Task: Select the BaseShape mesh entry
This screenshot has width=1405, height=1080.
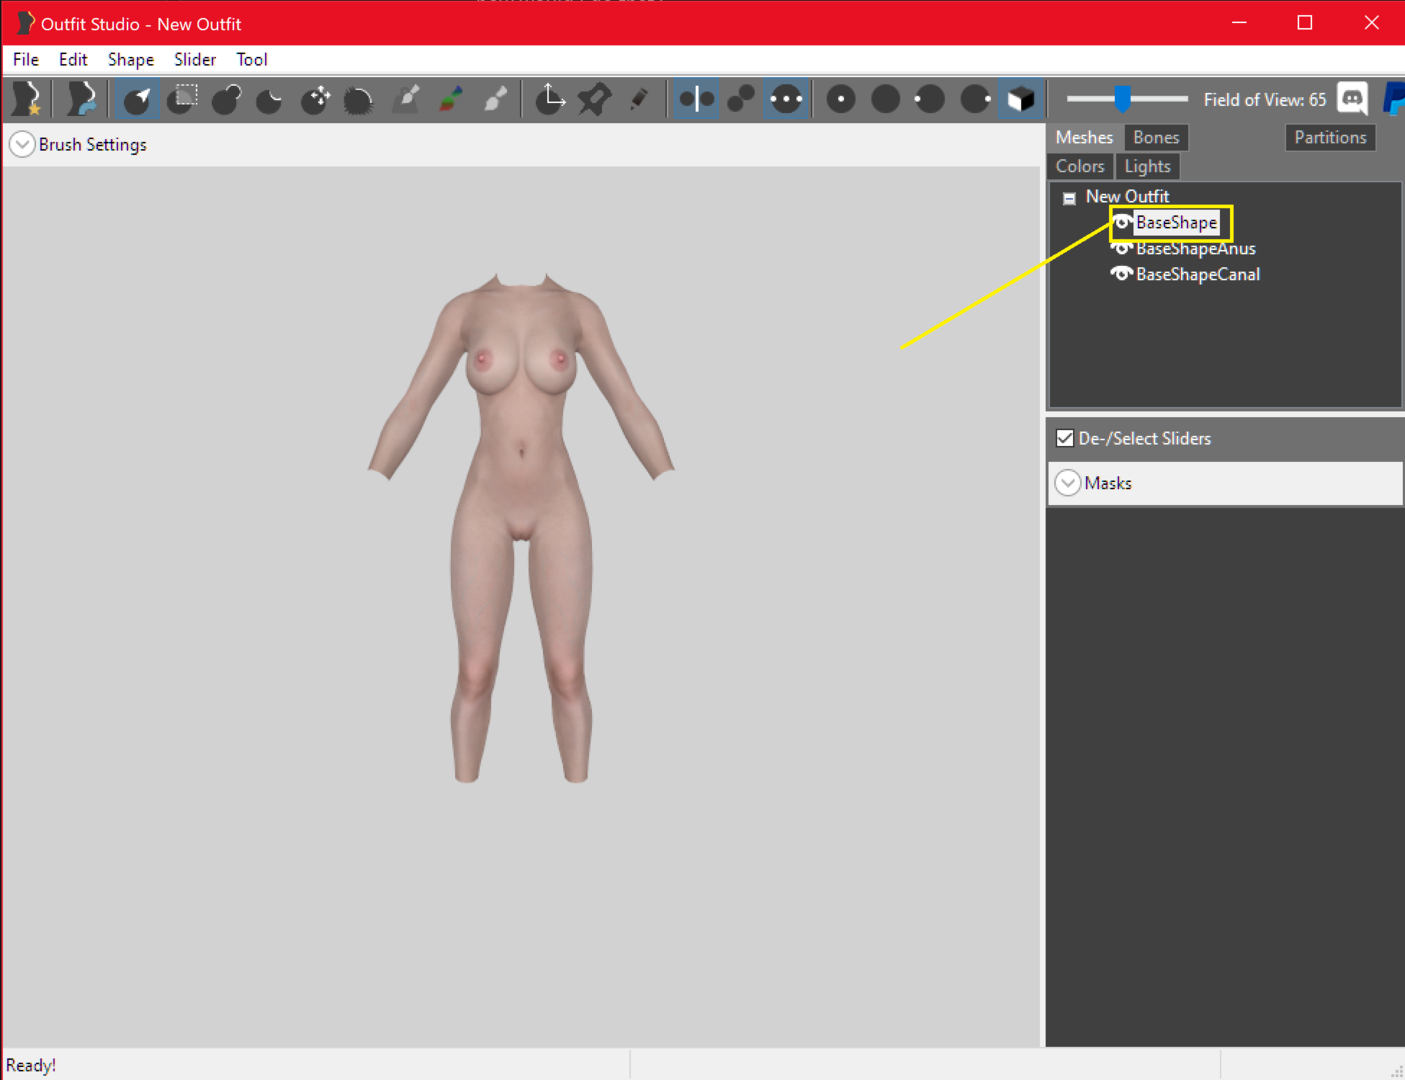Action: click(x=1176, y=222)
